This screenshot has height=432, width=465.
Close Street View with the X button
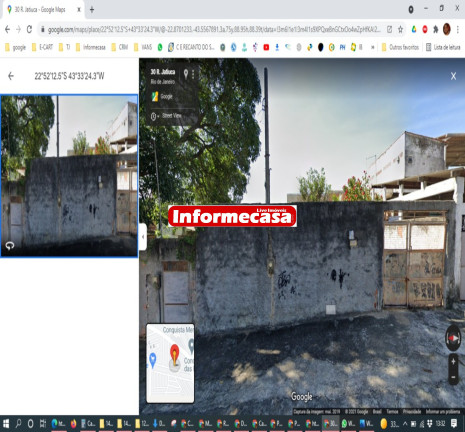pos(453,76)
